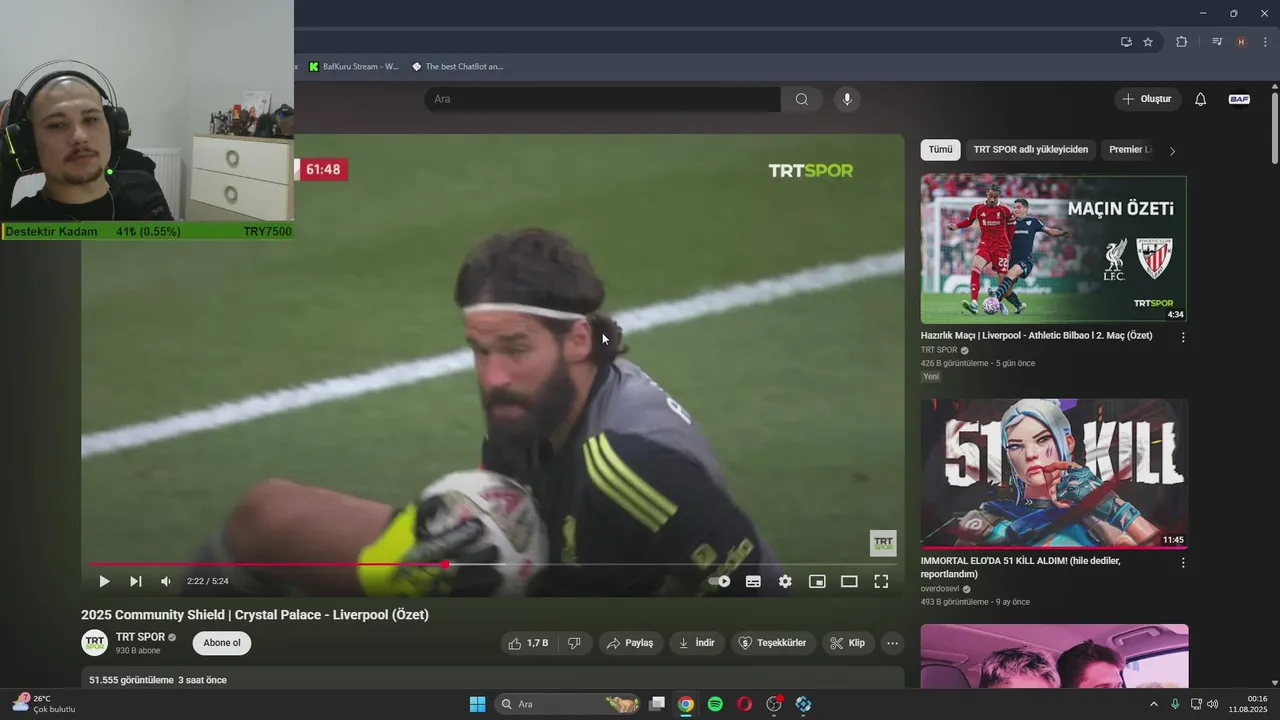This screenshot has width=1280, height=720.
Task: Select the 'TRT SPOR adlı yükleyiciden' chip
Action: (x=1030, y=150)
